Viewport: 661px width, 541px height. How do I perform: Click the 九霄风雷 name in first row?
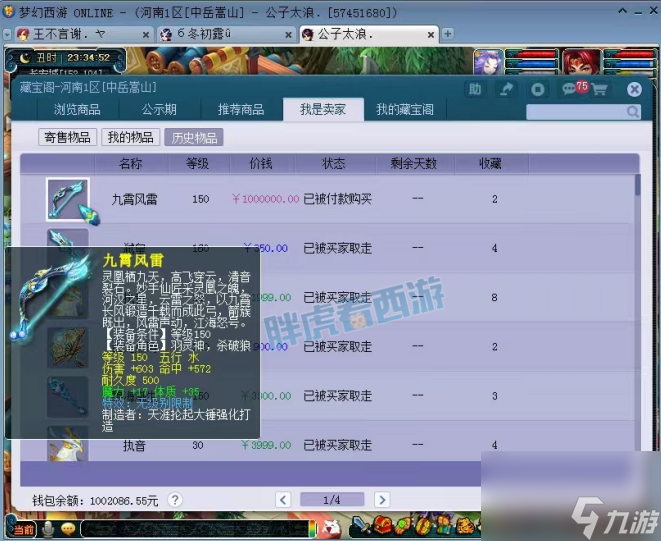(x=134, y=199)
